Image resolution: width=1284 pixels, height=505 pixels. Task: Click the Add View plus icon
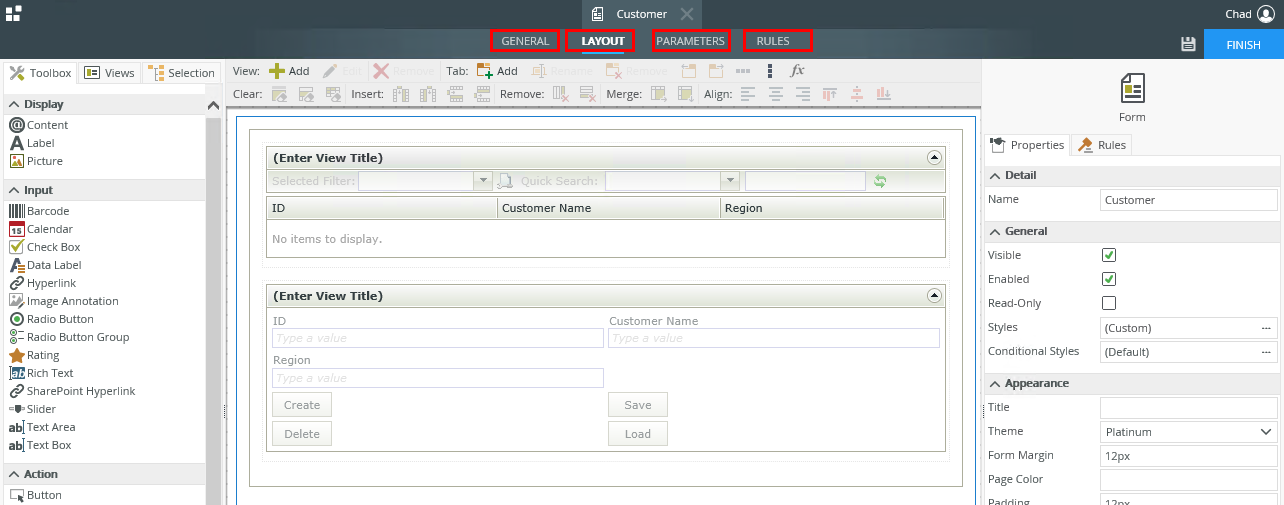pyautogui.click(x=278, y=71)
